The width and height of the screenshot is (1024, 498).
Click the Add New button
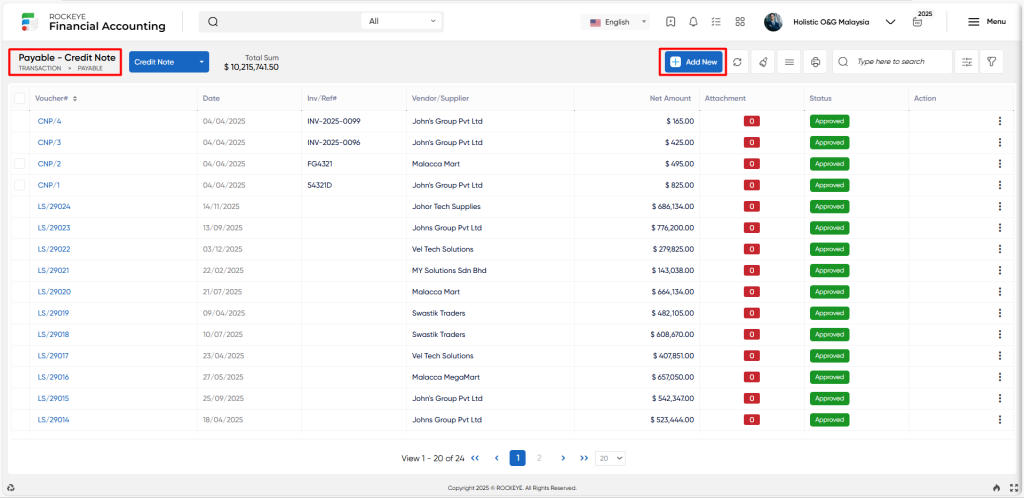[694, 62]
